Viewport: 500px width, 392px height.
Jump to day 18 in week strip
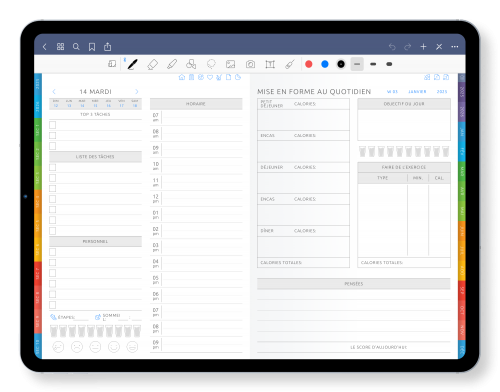pos(135,106)
